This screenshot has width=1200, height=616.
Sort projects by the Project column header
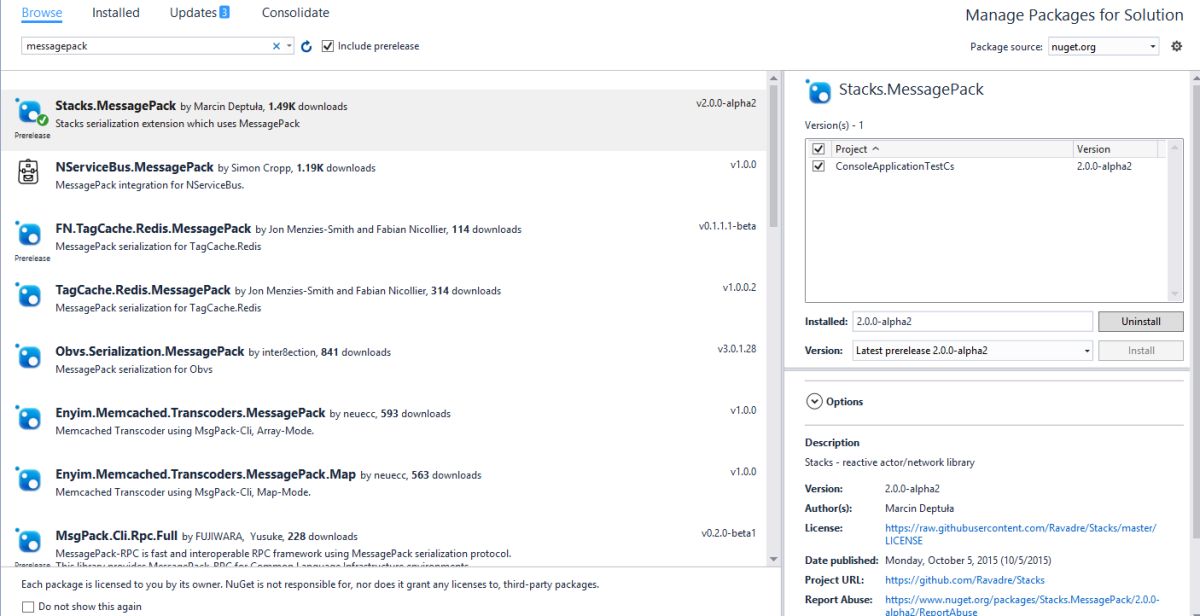pos(952,148)
